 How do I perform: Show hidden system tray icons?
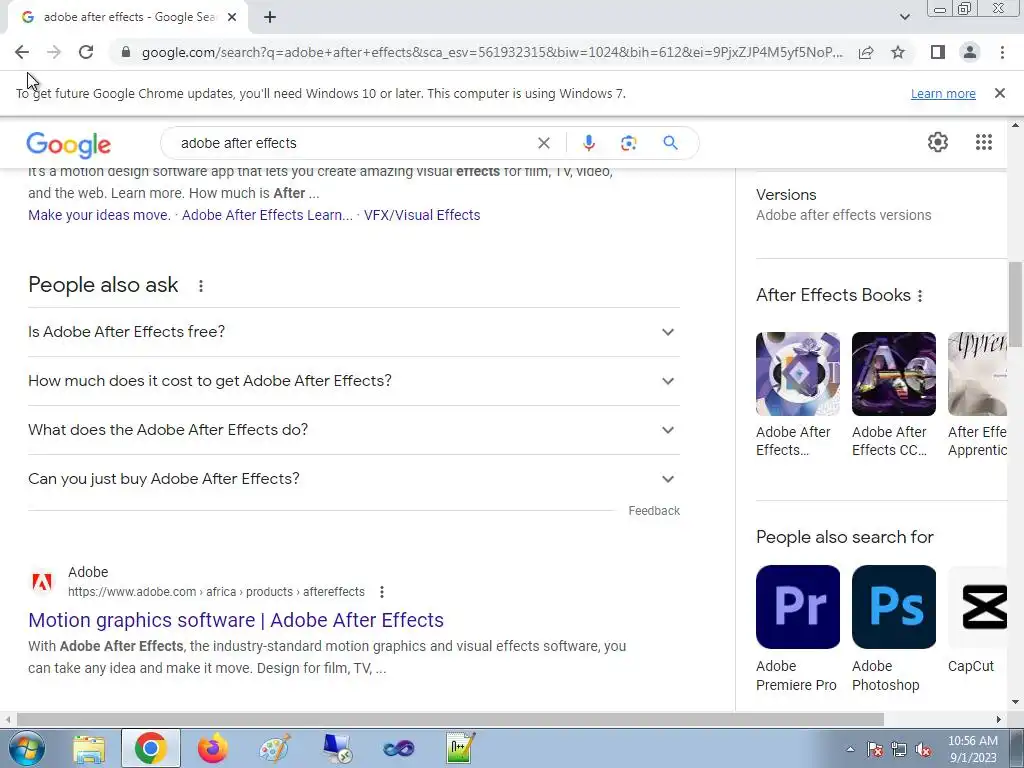850,749
